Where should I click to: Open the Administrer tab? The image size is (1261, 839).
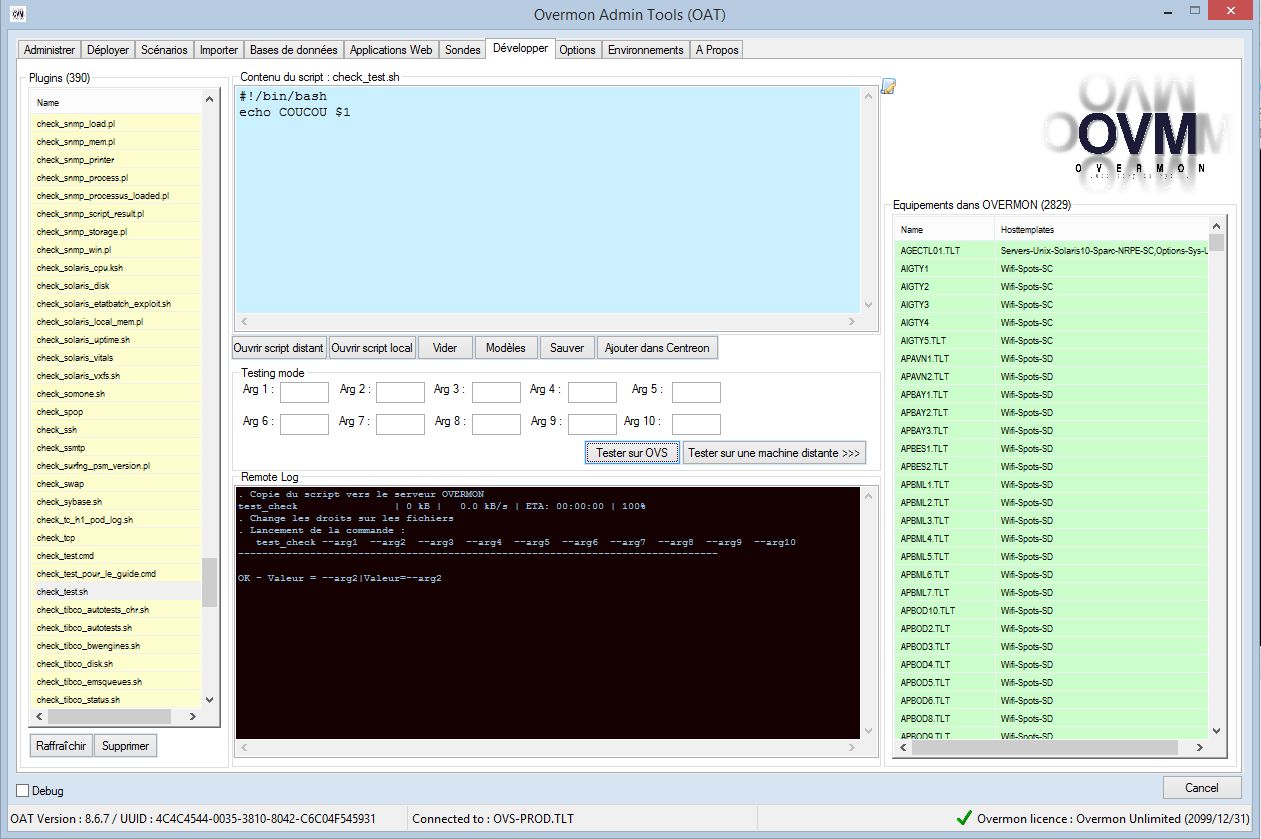pyautogui.click(x=49, y=50)
